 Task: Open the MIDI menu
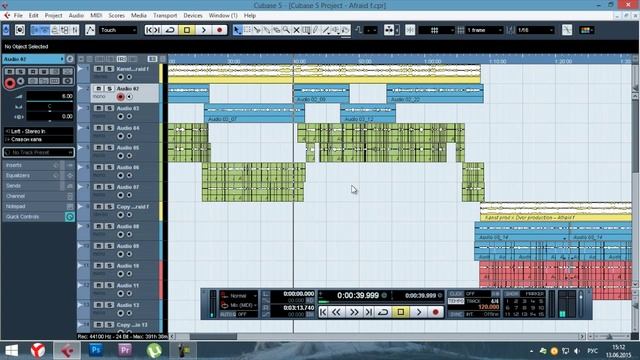pyautogui.click(x=96, y=16)
